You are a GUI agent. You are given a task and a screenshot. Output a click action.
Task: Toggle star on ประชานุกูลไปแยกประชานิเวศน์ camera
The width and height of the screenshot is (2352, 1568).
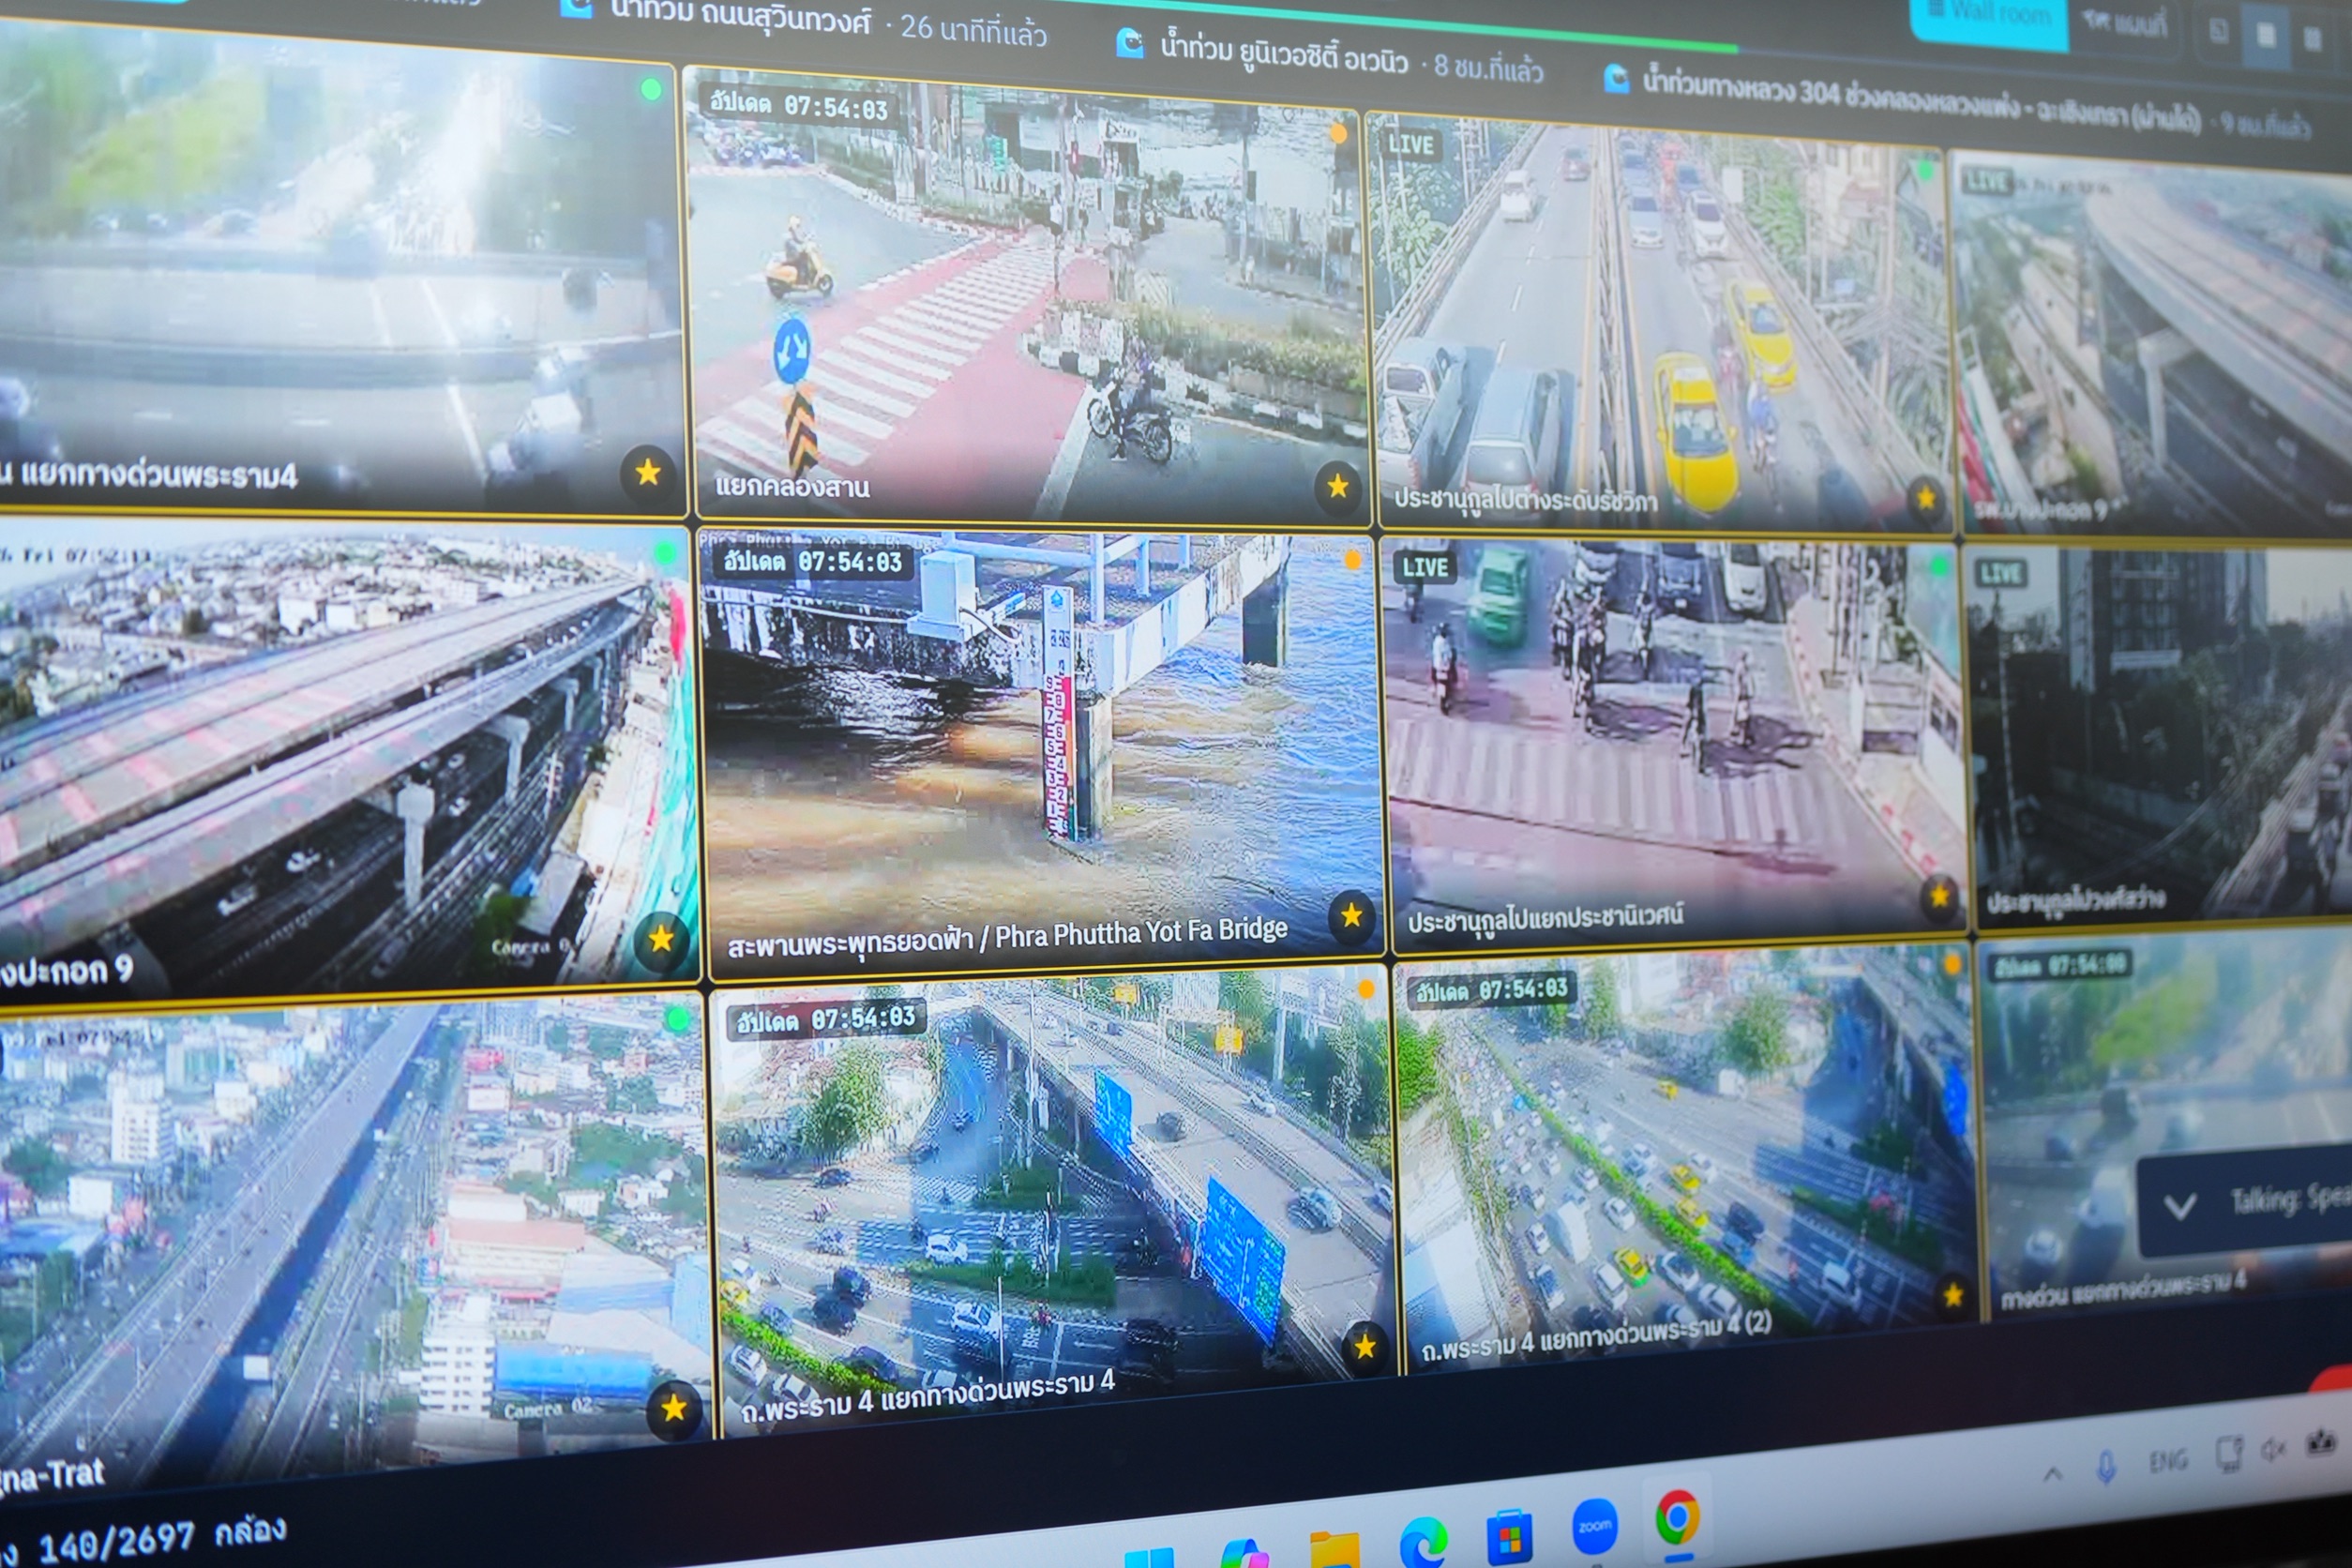tap(1939, 896)
